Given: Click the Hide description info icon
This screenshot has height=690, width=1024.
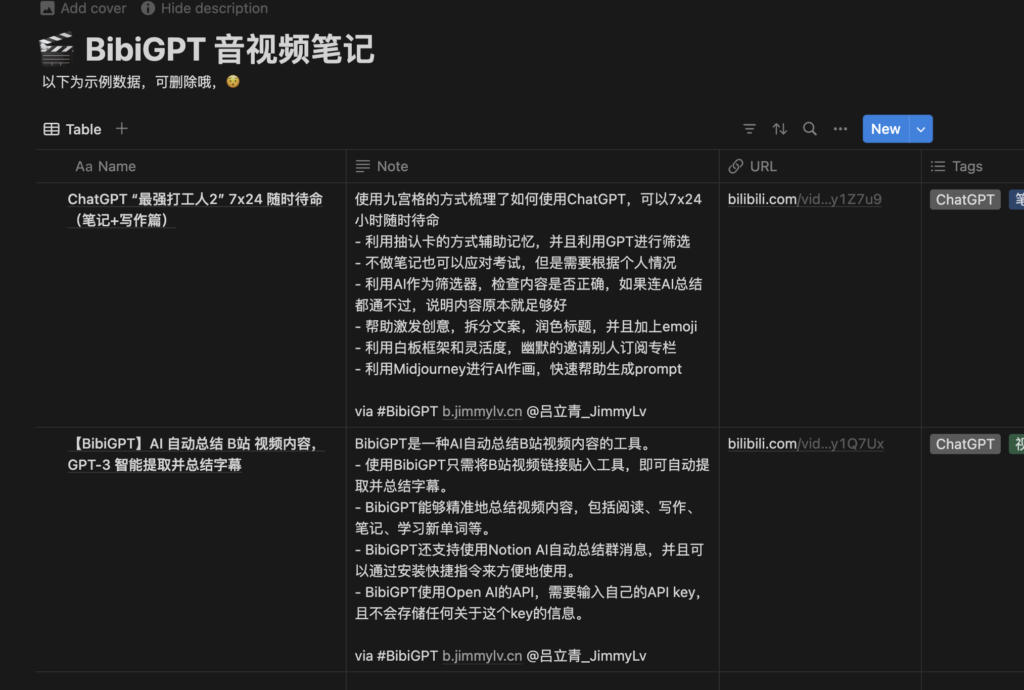Looking at the screenshot, I should 148,8.
